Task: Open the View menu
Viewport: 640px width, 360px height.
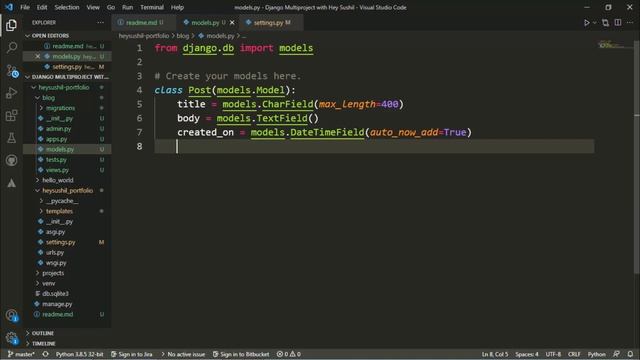Action: [93, 7]
